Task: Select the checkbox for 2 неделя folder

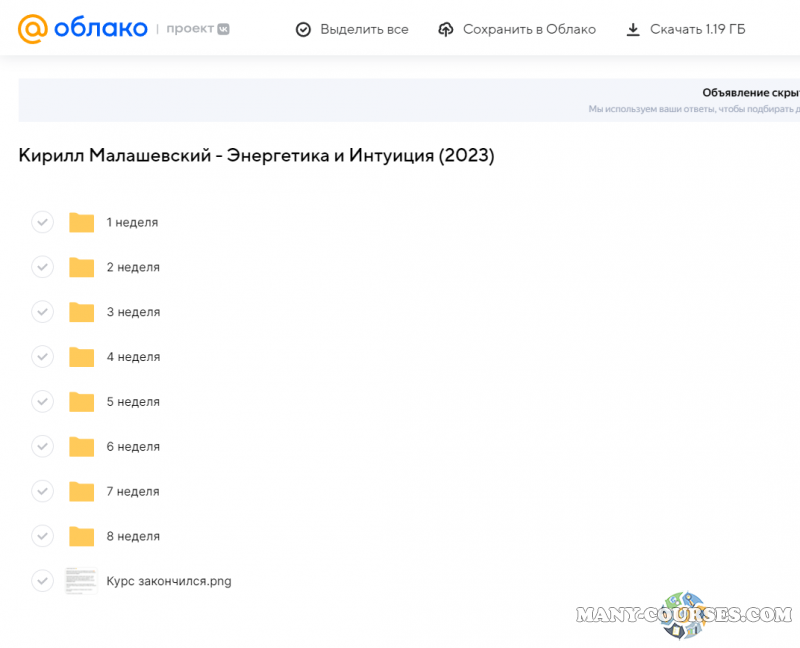Action: point(42,267)
